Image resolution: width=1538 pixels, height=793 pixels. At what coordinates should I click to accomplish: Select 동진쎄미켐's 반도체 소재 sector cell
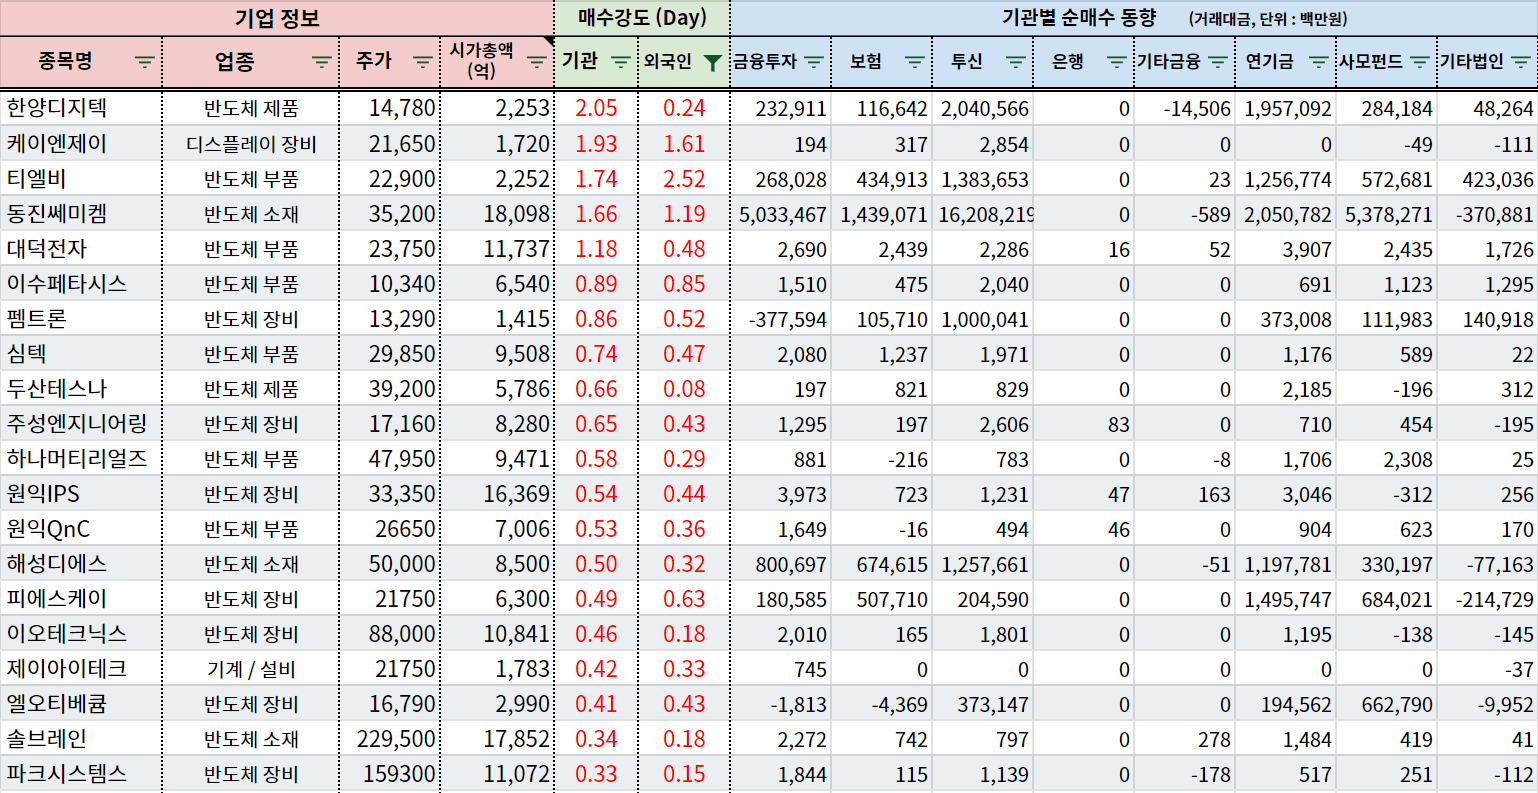click(251, 214)
